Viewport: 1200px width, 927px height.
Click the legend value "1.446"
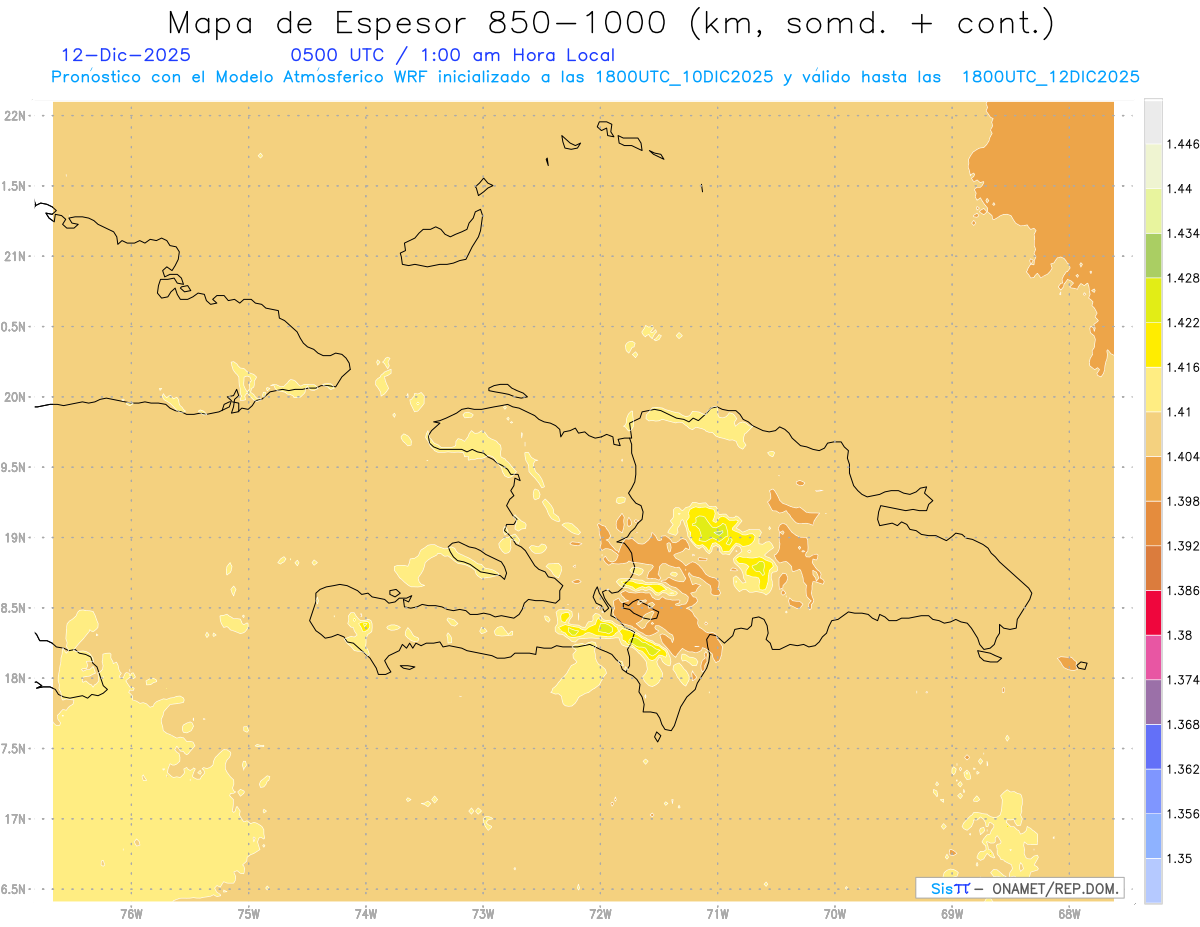click(1184, 144)
